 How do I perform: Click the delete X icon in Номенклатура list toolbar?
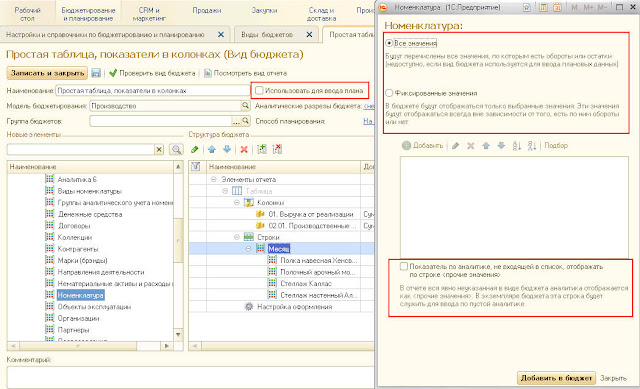tap(471, 145)
